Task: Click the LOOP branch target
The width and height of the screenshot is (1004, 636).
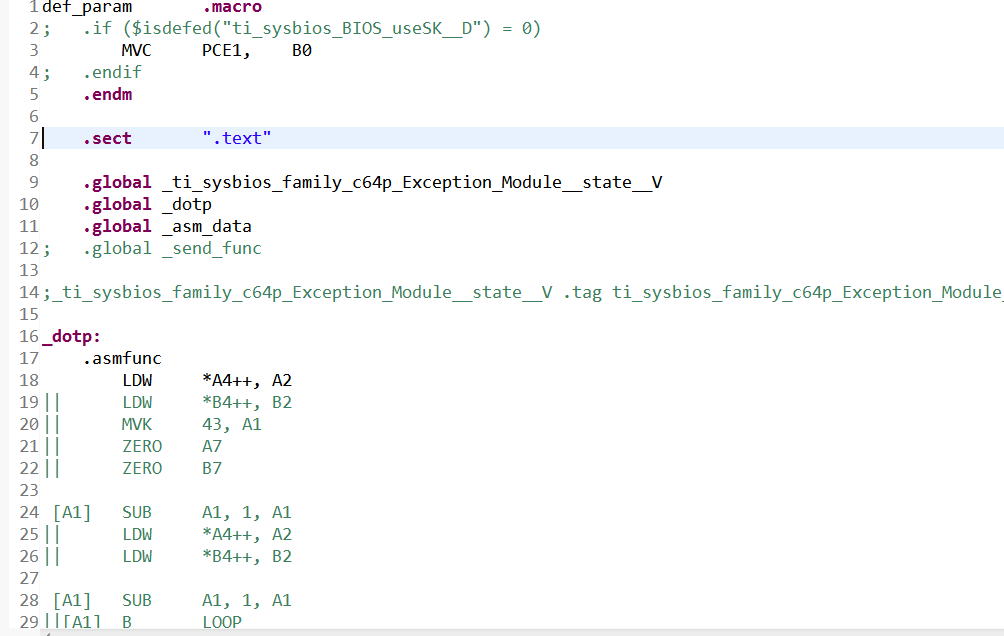Action: (x=222, y=622)
